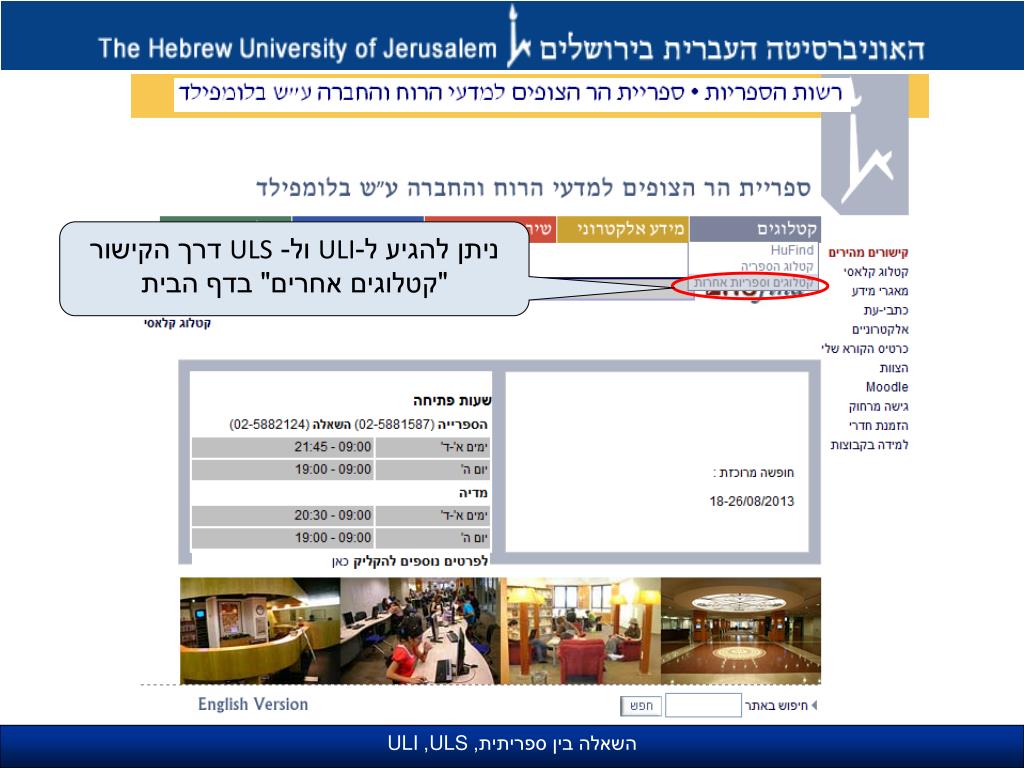Select קטלוגים וספריות אחרות menu entry
This screenshot has width=1024, height=768.
pos(752,283)
